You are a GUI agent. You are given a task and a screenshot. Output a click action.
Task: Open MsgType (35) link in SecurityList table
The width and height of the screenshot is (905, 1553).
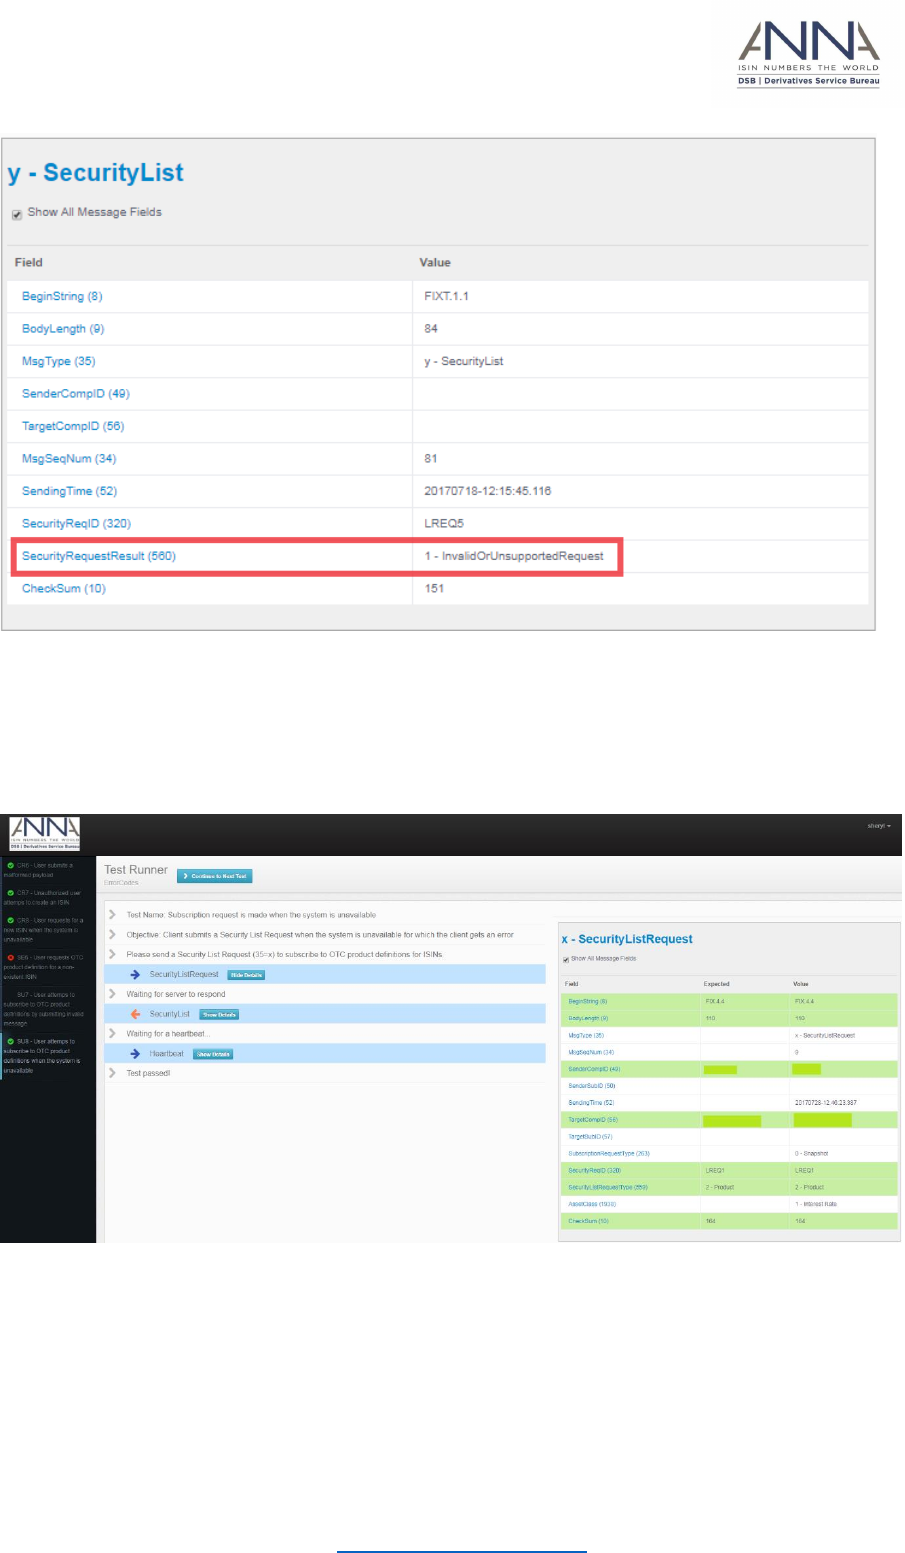(x=59, y=361)
